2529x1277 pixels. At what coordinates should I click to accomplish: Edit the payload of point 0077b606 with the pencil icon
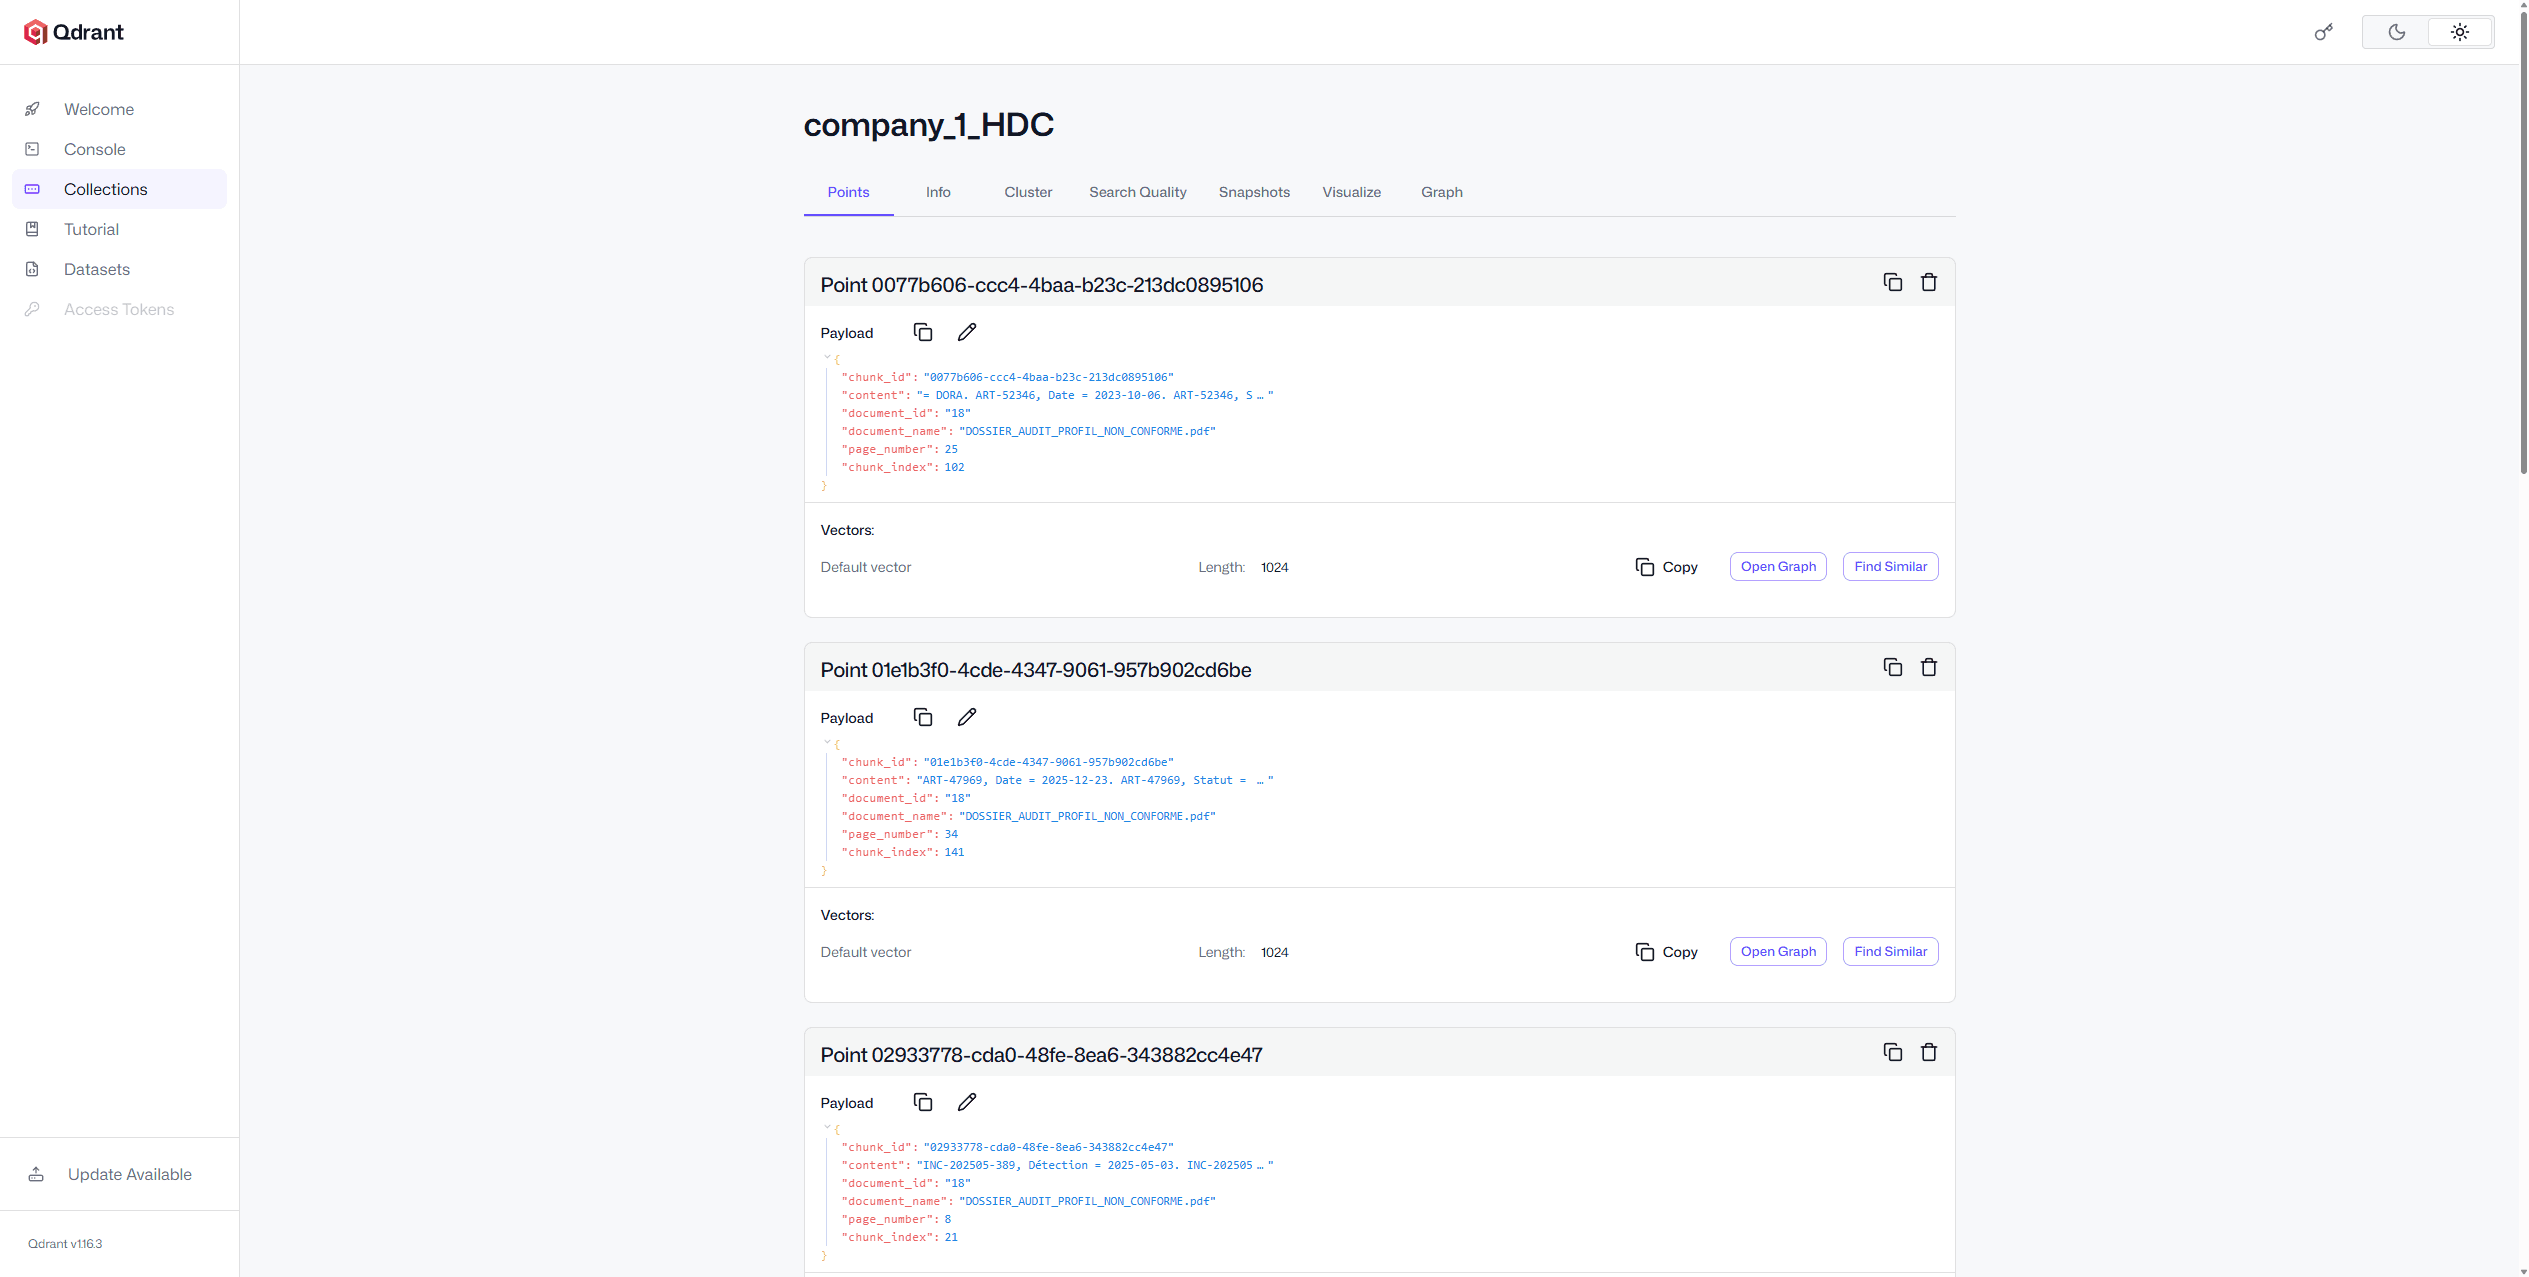[966, 331]
